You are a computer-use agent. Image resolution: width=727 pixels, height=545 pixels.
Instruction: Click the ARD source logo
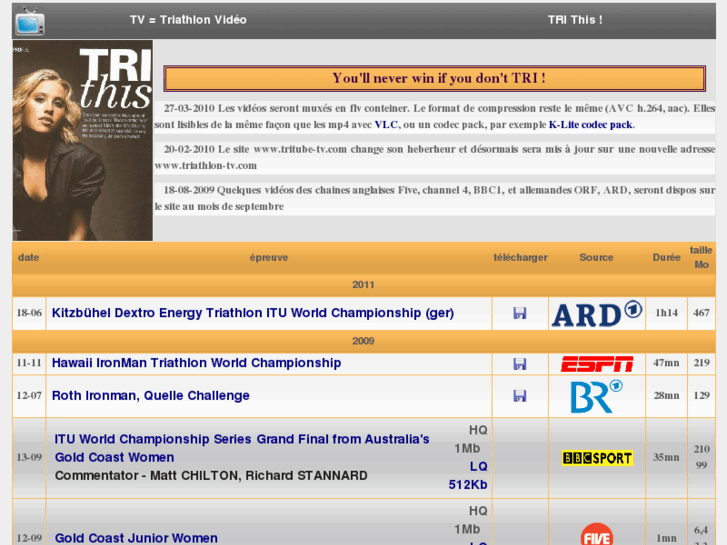pos(597,314)
